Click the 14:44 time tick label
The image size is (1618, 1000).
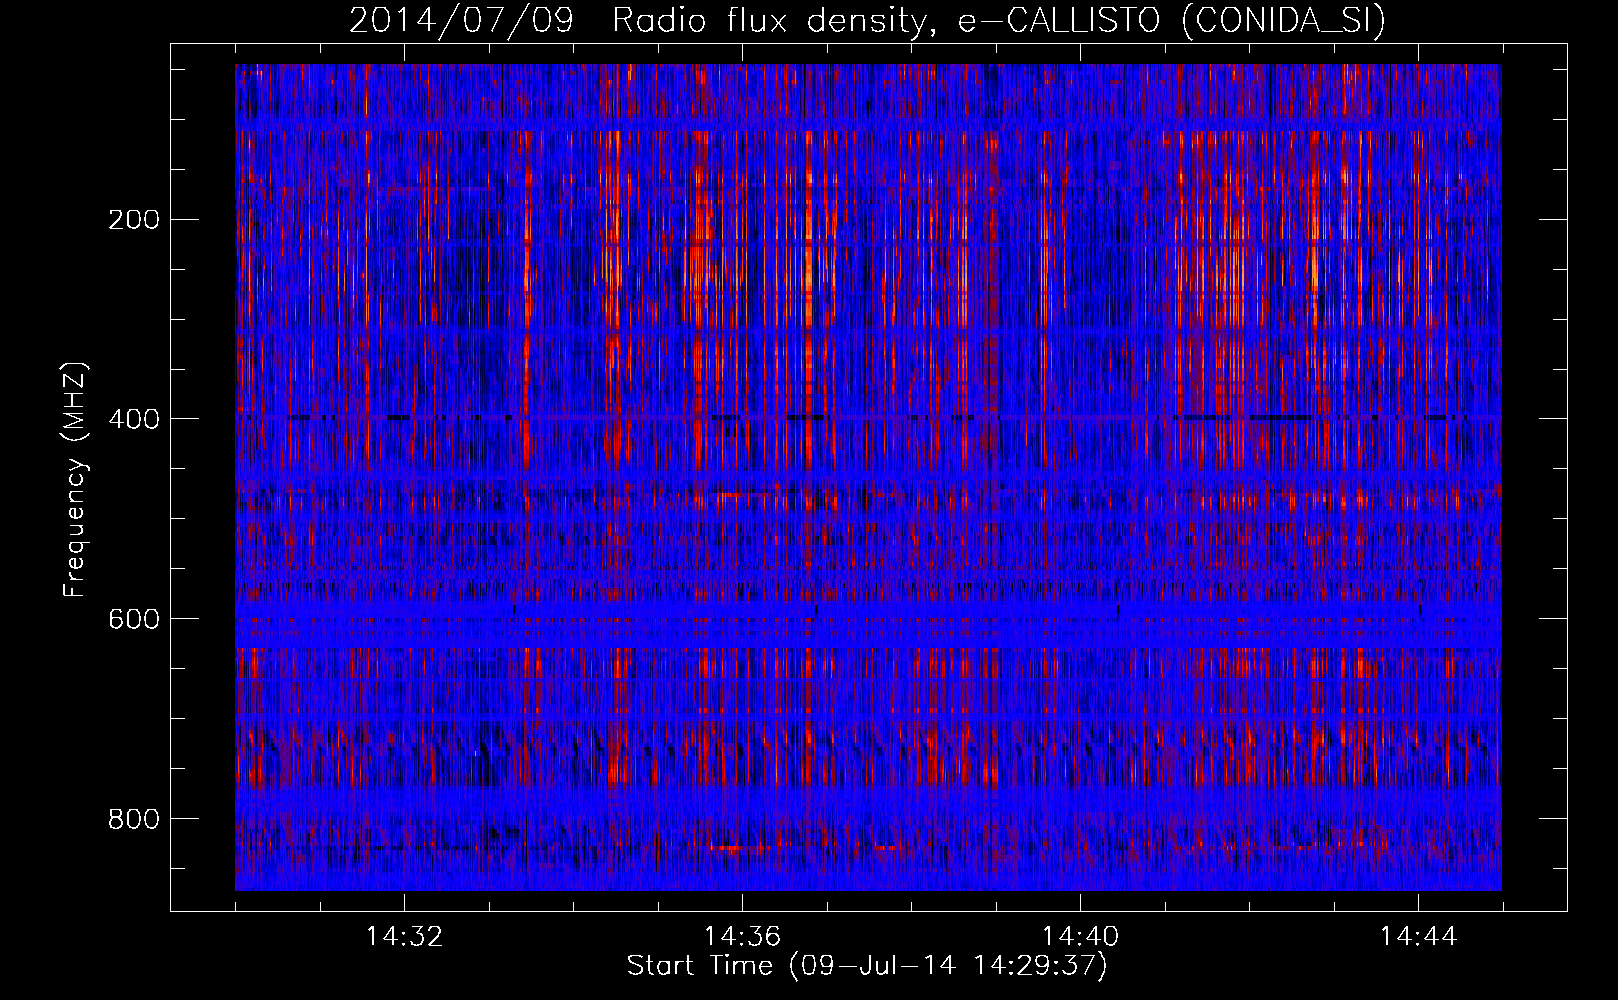click(1418, 937)
